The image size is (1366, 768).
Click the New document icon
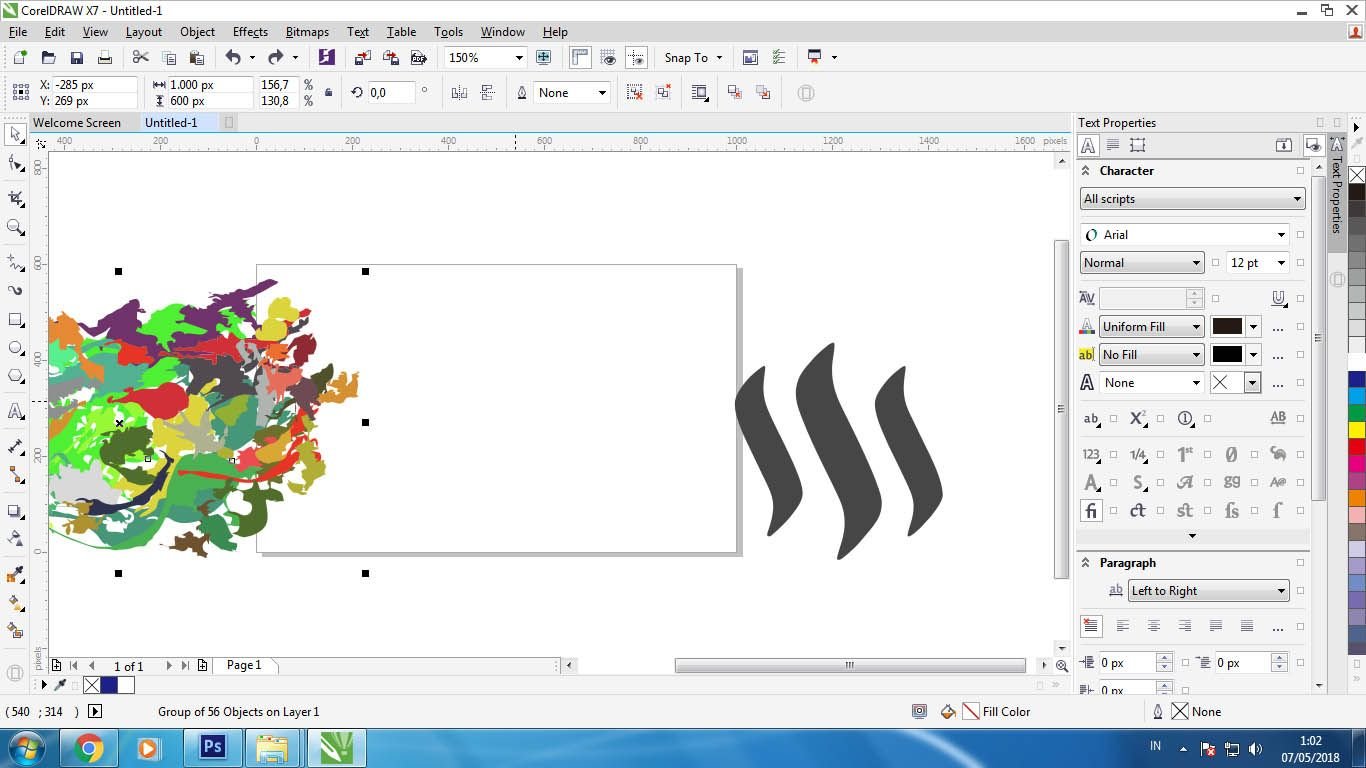[19, 58]
